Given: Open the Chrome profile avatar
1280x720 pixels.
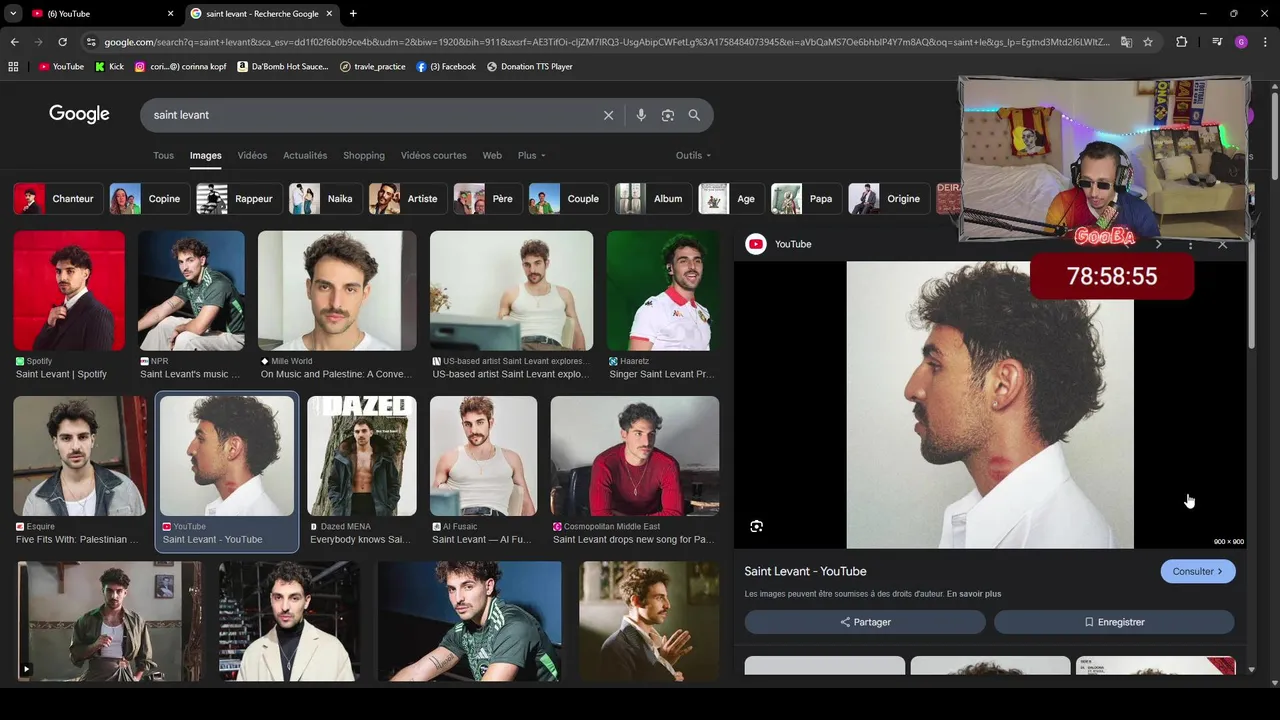Looking at the screenshot, I should pos(1241,42).
